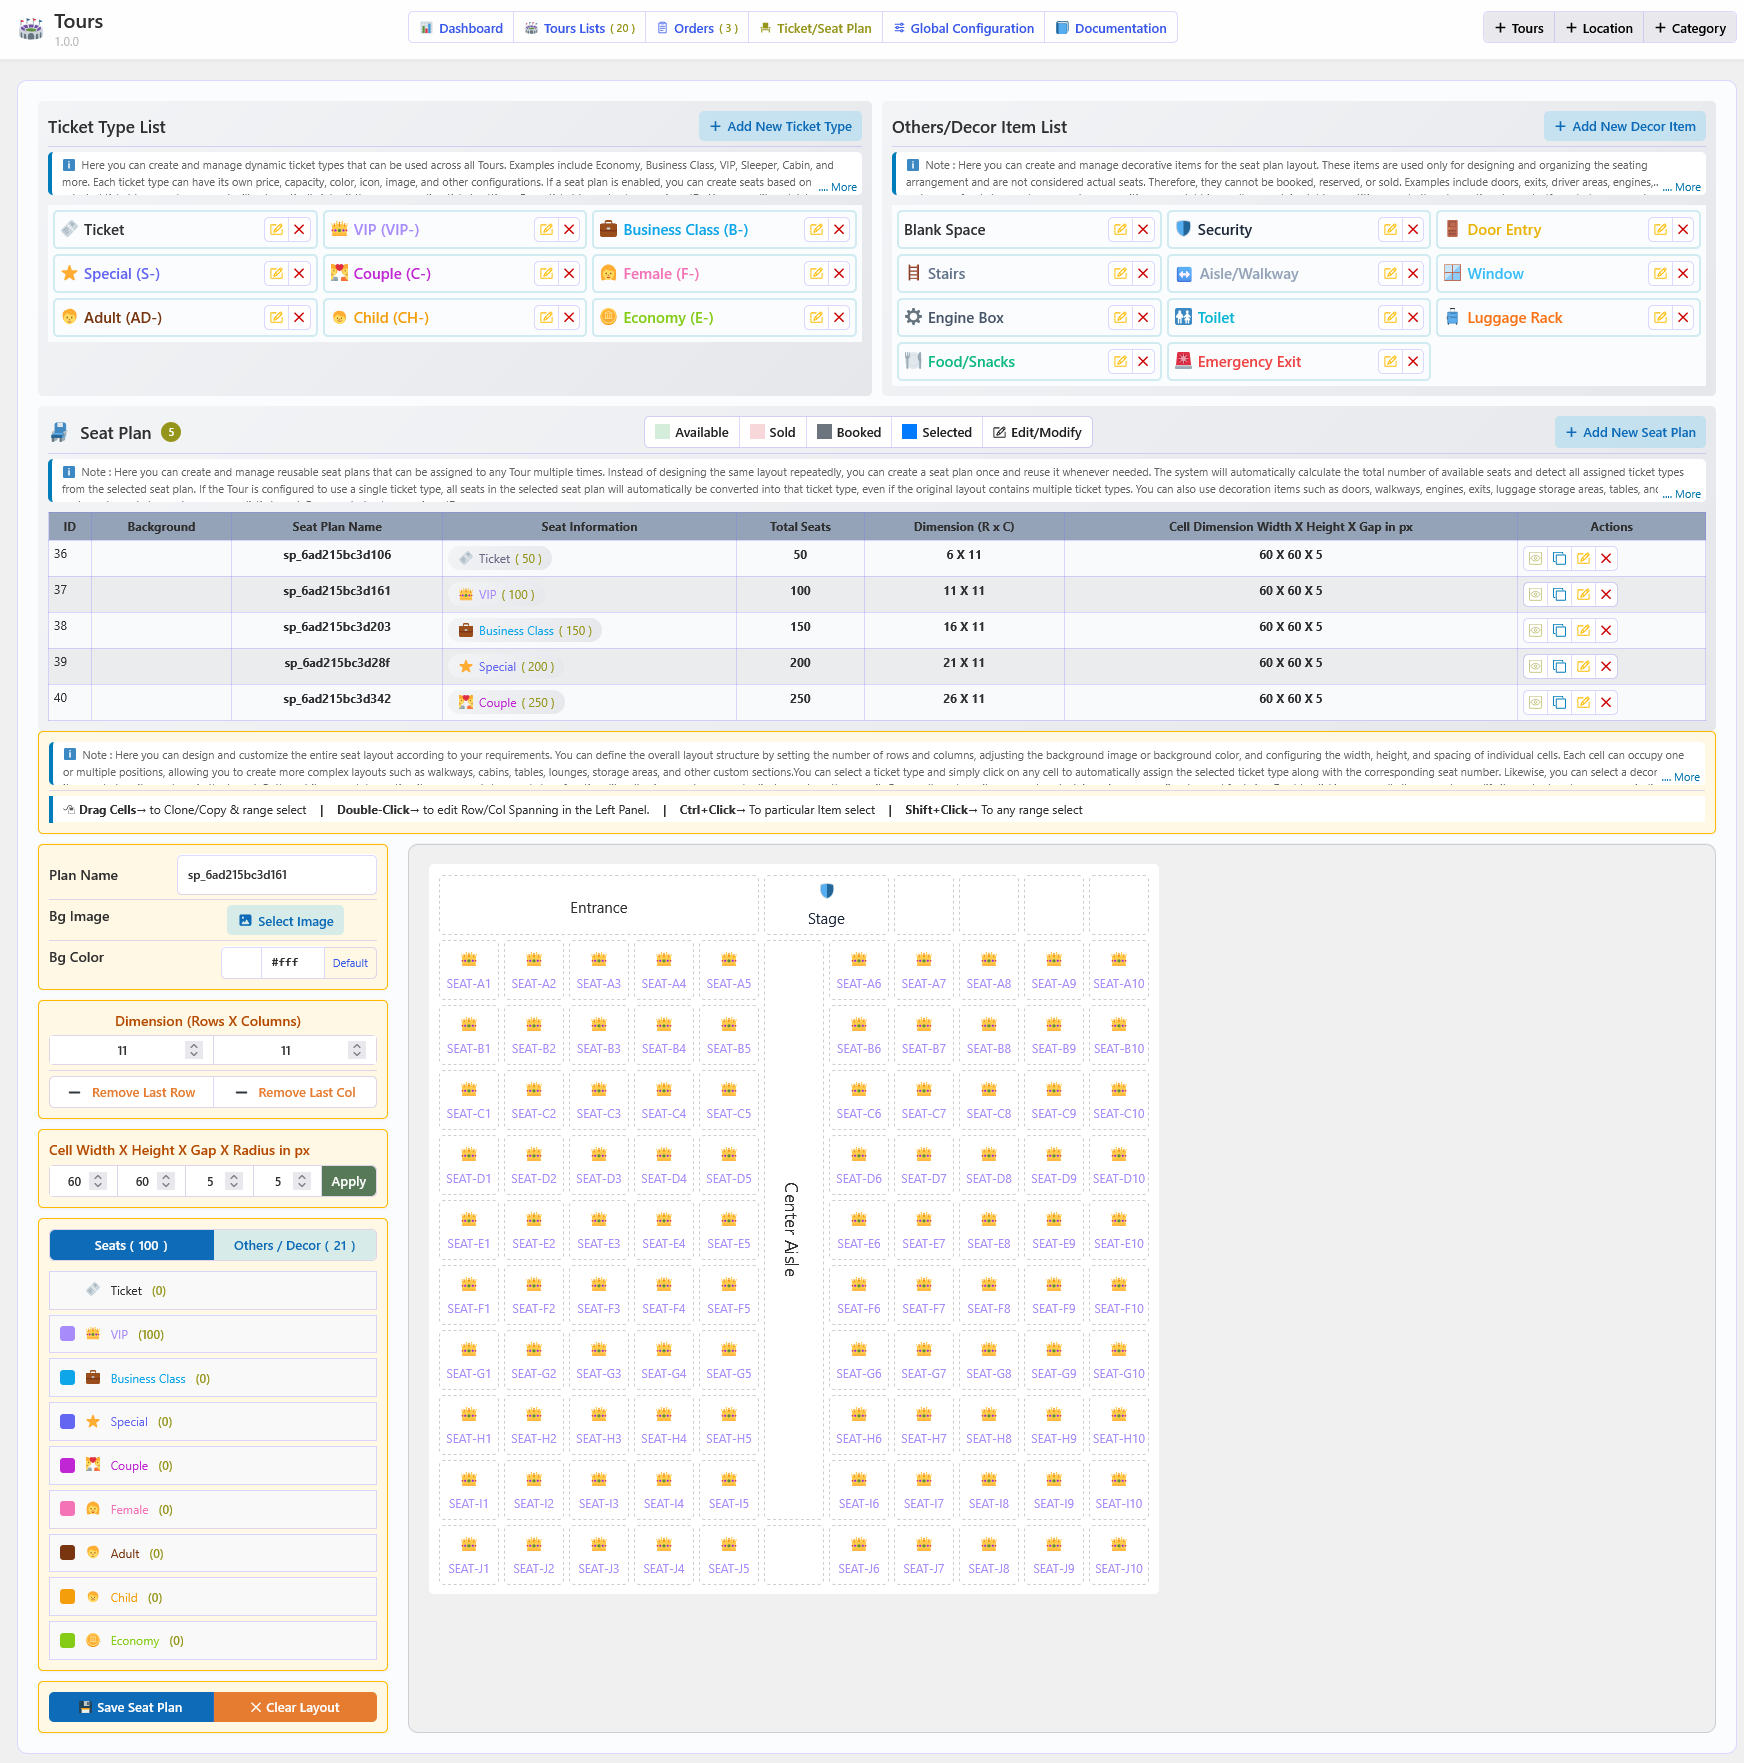Adjust the rows count stepper arrows
This screenshot has height=1763, width=1744.
click(x=194, y=1050)
